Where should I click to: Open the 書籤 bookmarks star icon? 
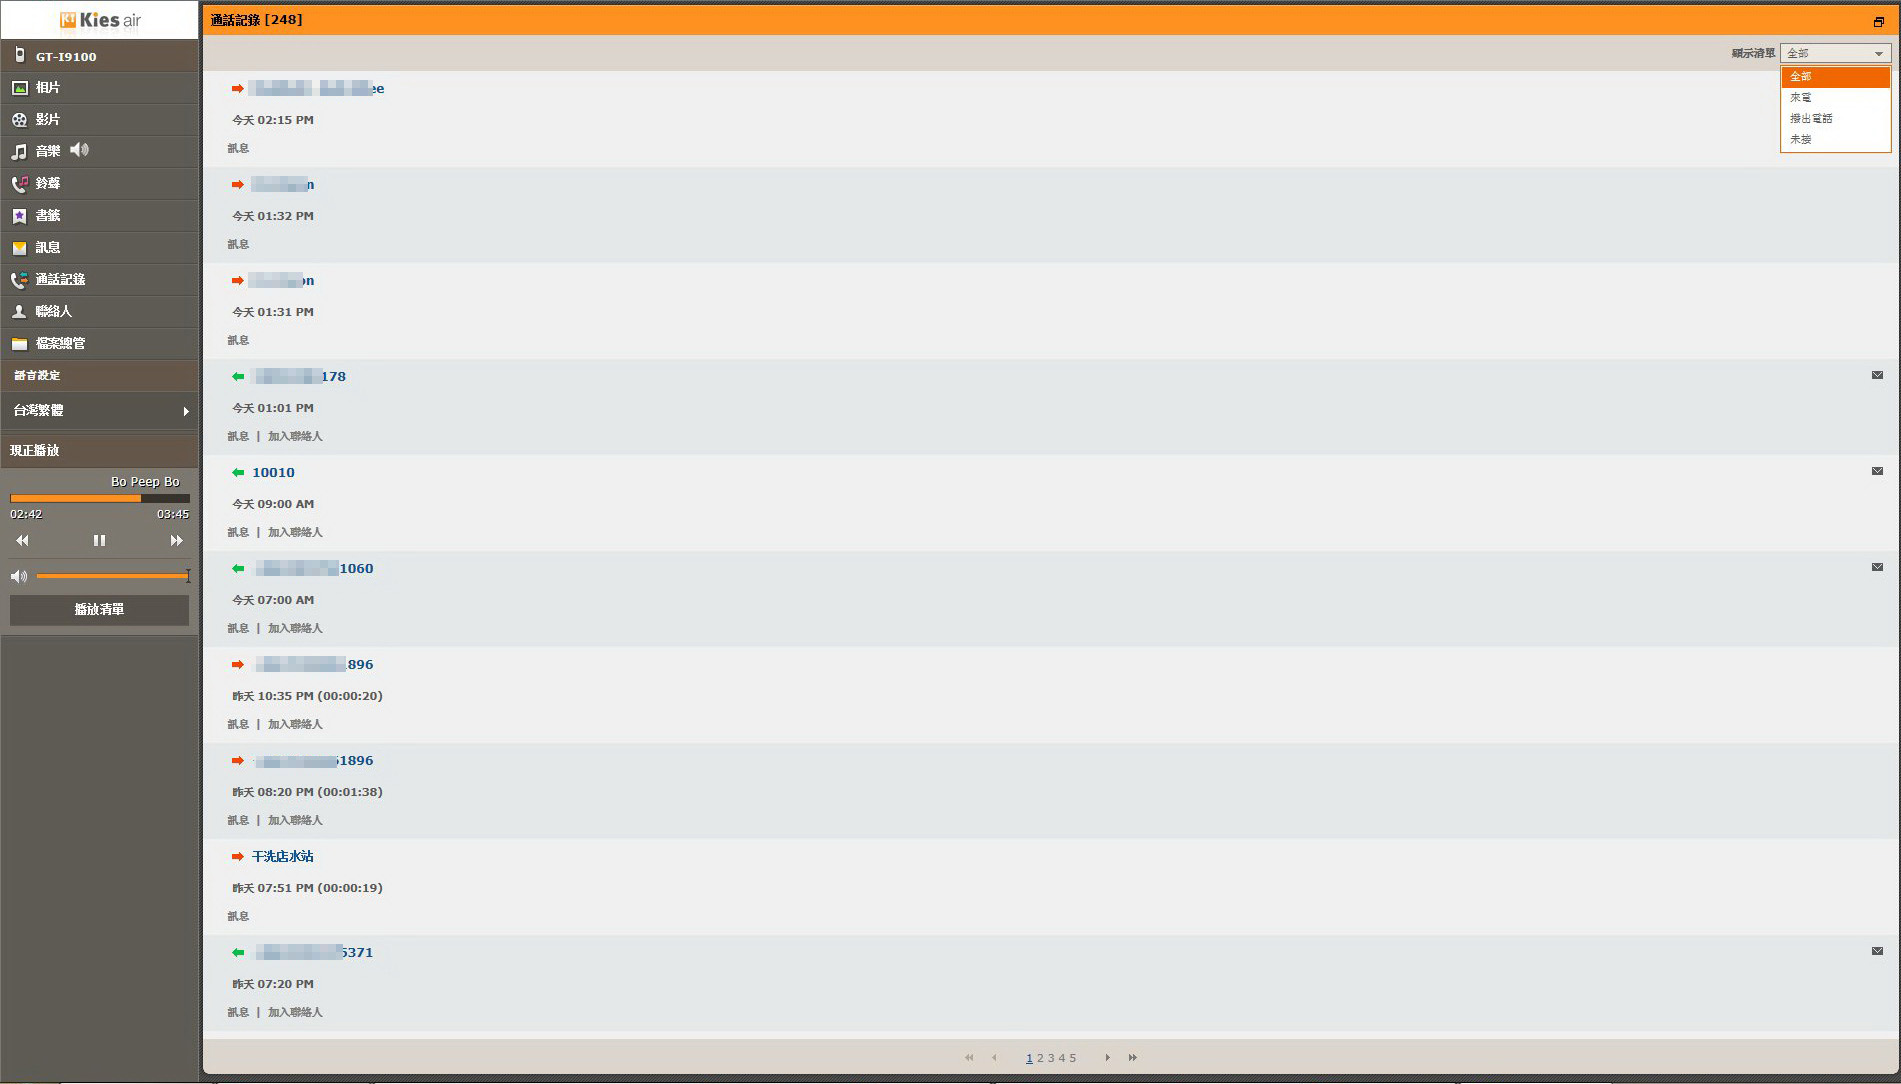coord(19,216)
